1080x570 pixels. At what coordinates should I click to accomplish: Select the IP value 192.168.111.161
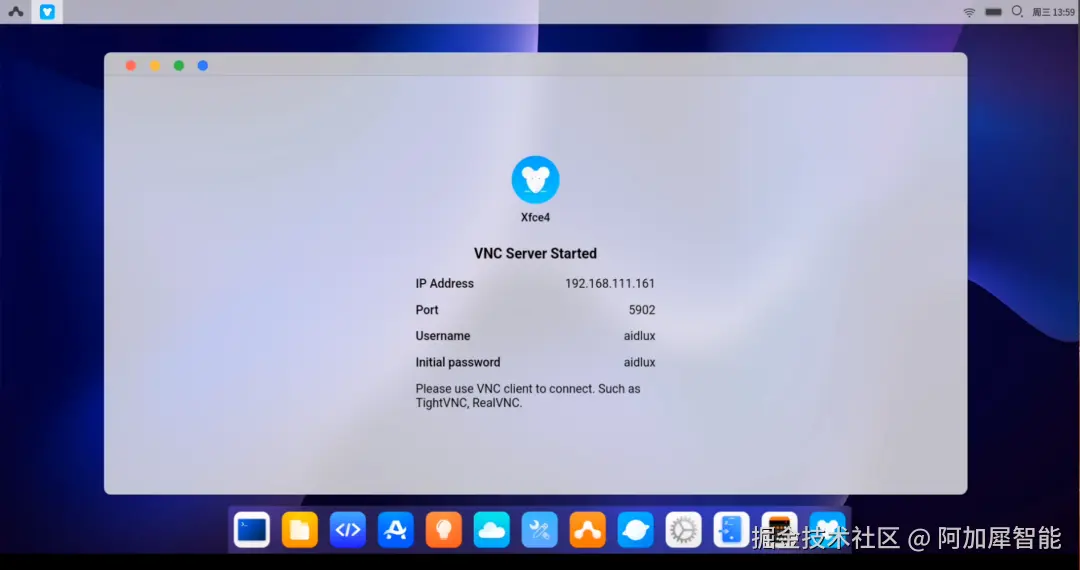[x=610, y=284]
